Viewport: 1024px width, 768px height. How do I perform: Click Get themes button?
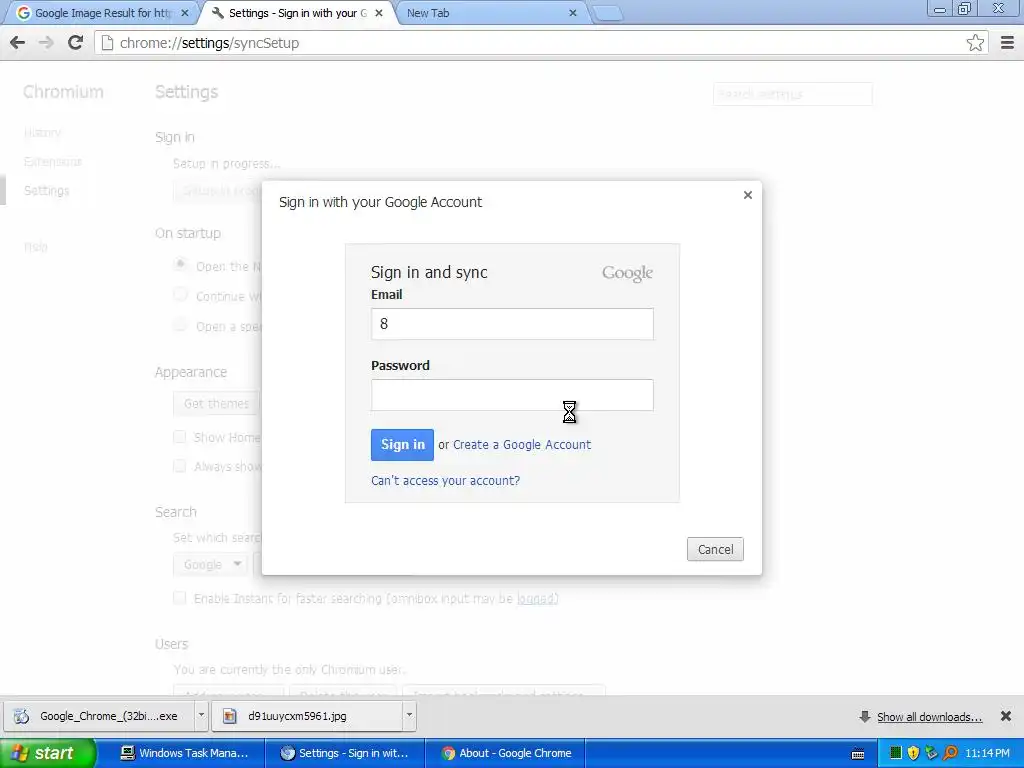pyautogui.click(x=216, y=404)
